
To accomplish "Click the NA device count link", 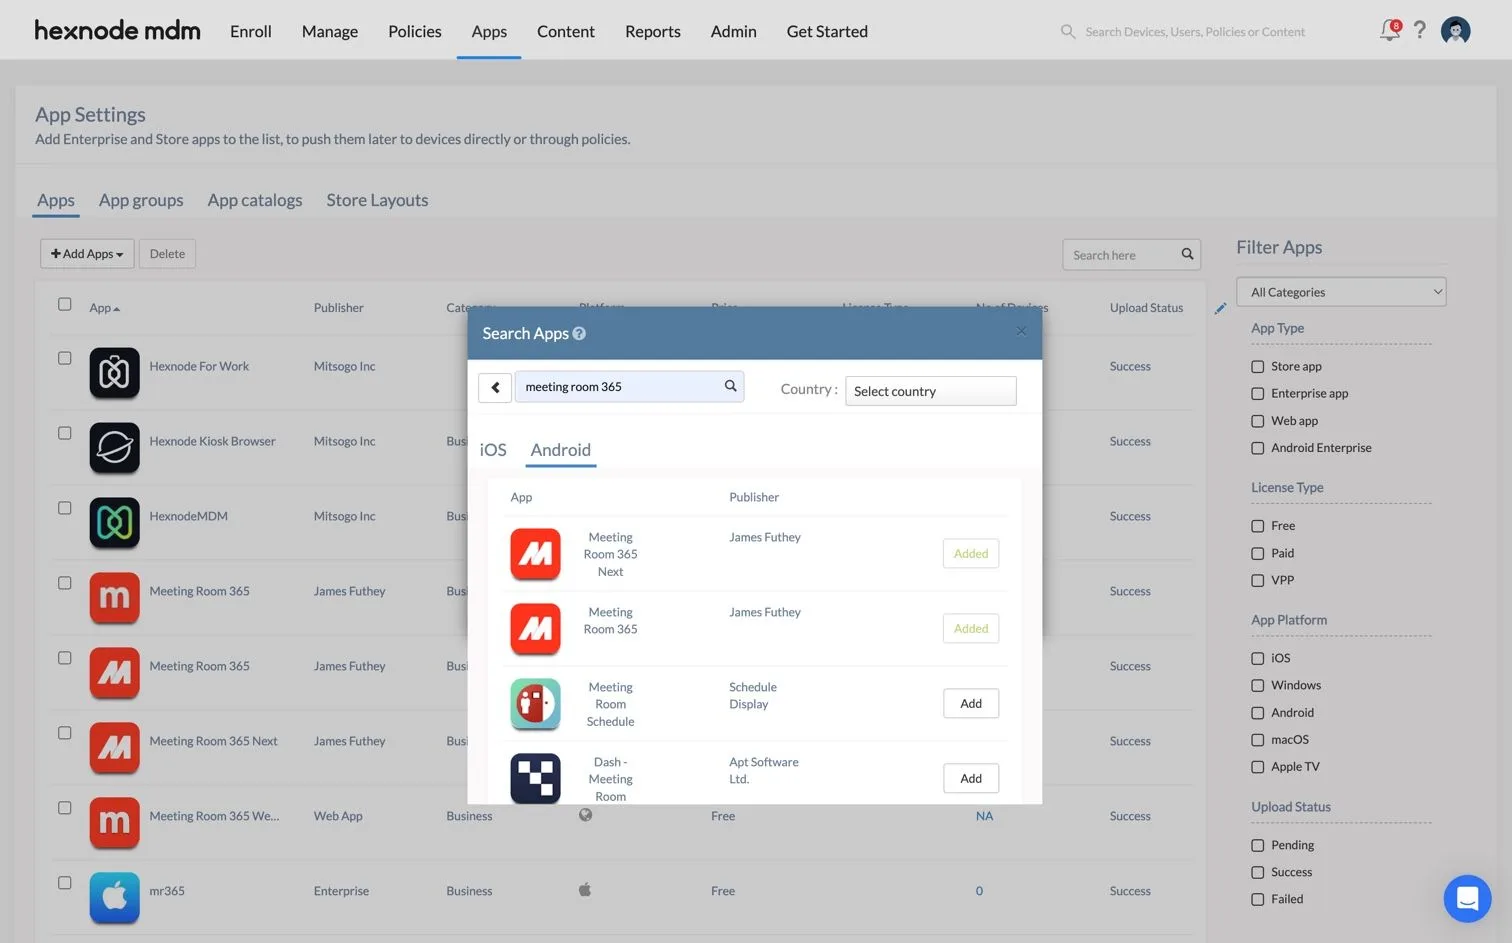I will (x=984, y=816).
